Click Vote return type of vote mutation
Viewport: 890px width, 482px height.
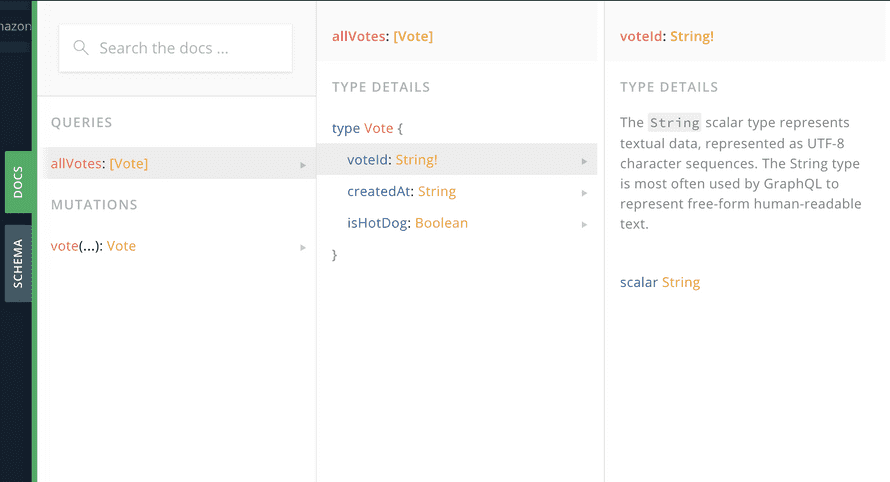[x=121, y=246]
